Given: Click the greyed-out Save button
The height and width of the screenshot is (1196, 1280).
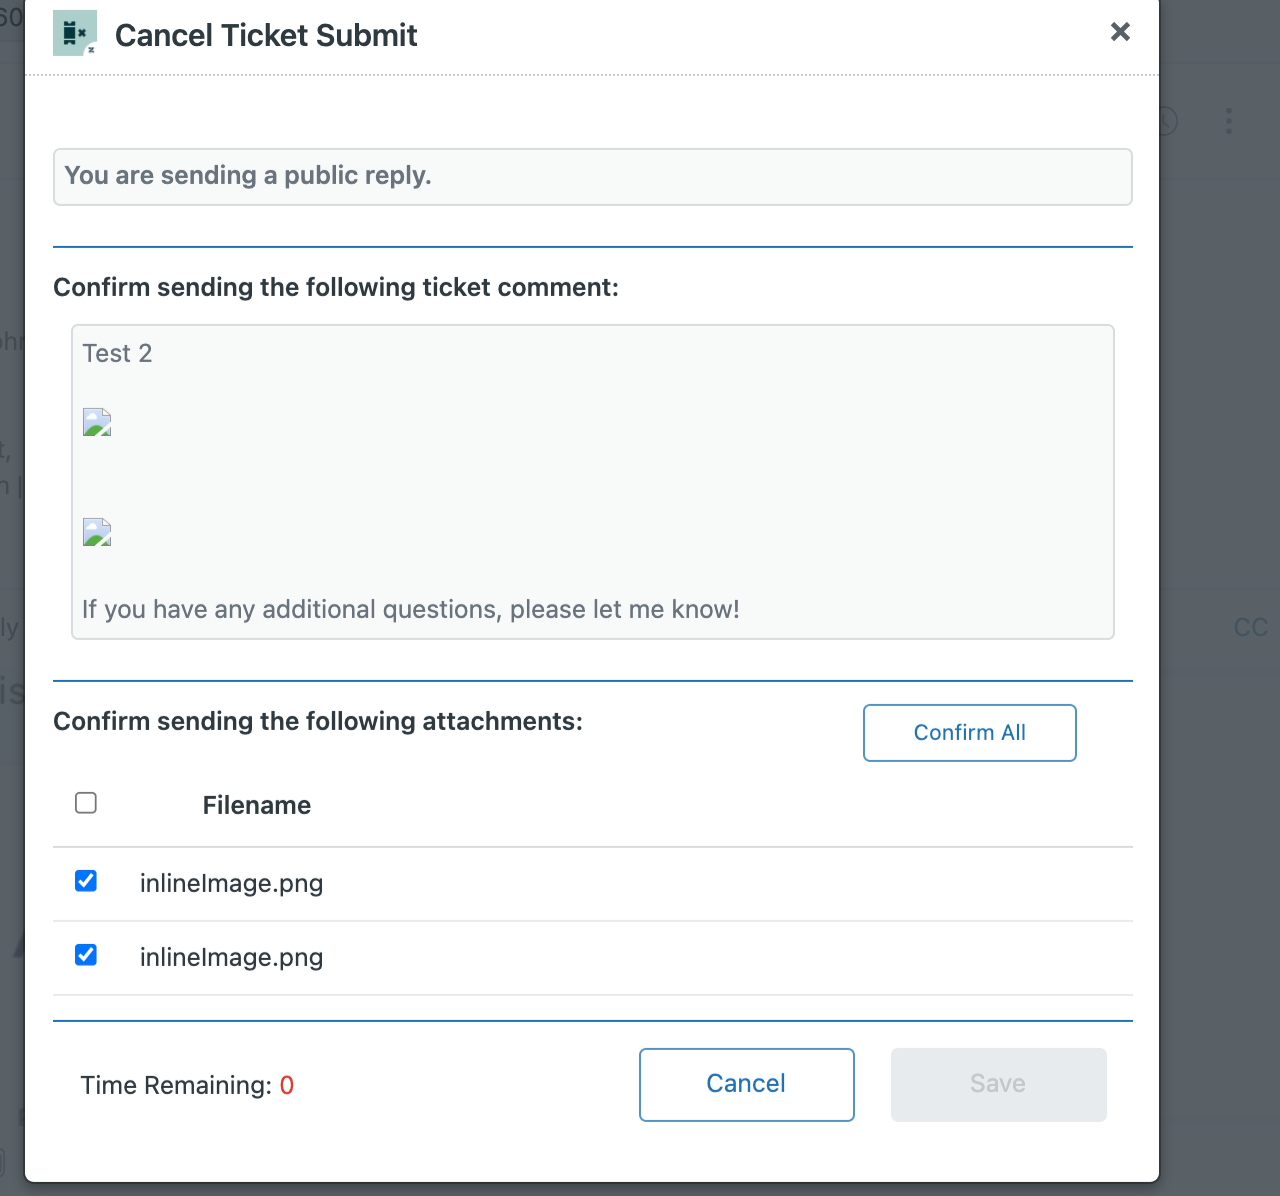Looking at the screenshot, I should pos(998,1084).
